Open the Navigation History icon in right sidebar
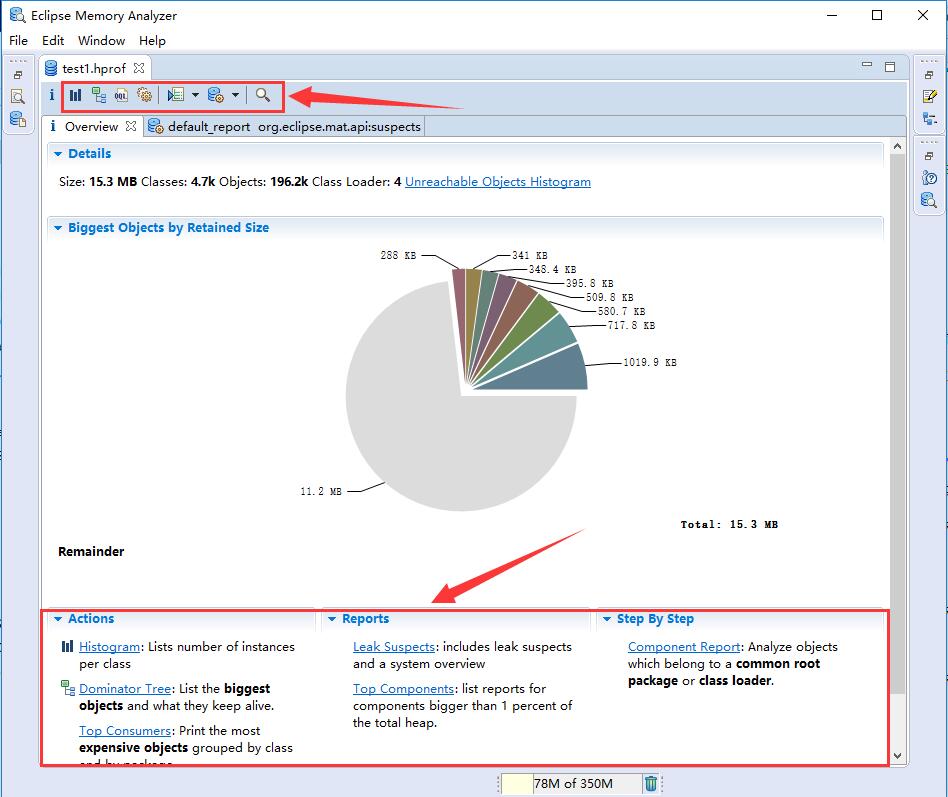Screen dimensions: 948x797 pos(930,119)
